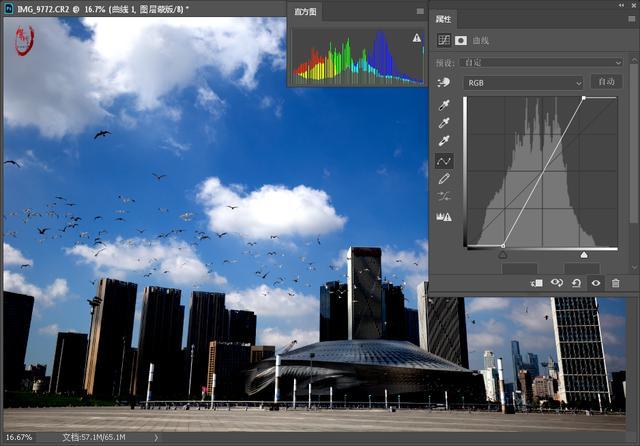640x446 pixels.
Task: Select the on-image targeted adjustment hand tool
Action: coord(444,82)
